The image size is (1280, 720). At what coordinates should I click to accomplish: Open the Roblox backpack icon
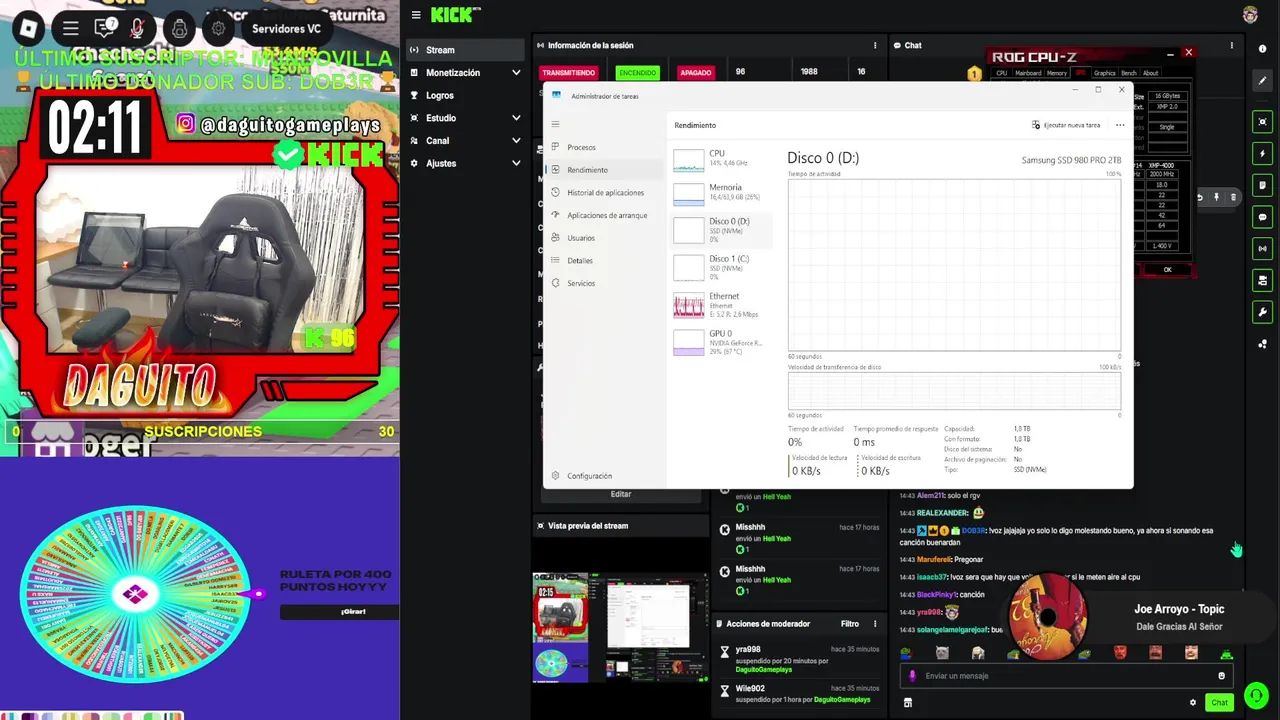pyautogui.click(x=179, y=28)
